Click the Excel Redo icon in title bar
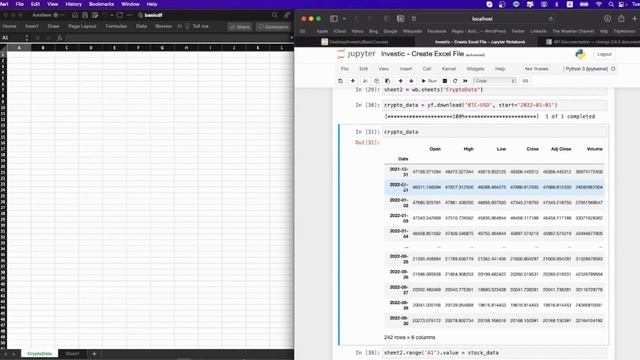640x360 pixels. pyautogui.click(x=120, y=15)
